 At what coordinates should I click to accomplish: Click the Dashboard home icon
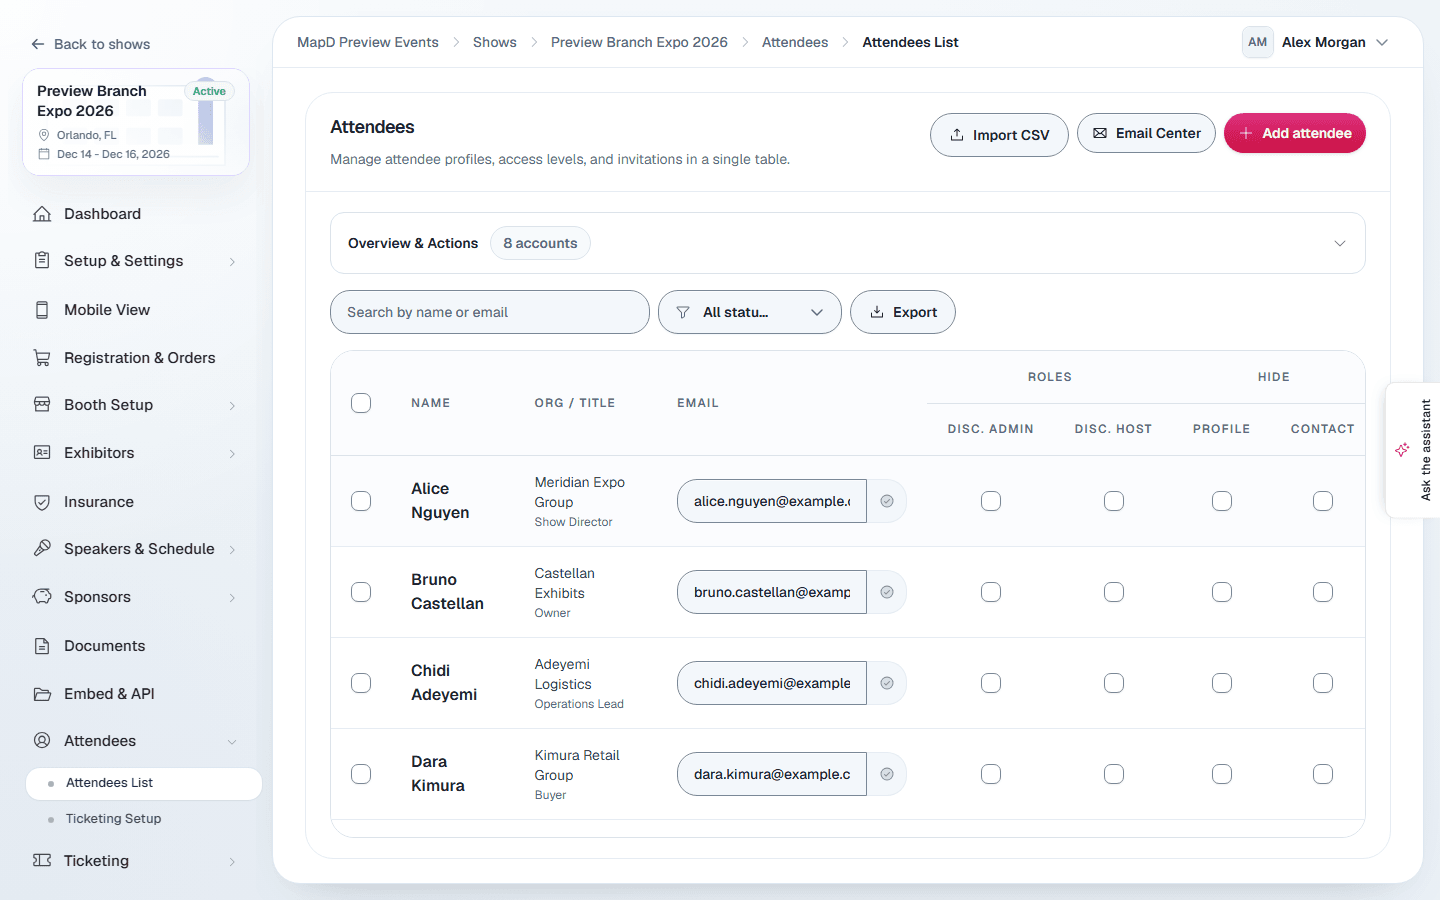click(42, 214)
